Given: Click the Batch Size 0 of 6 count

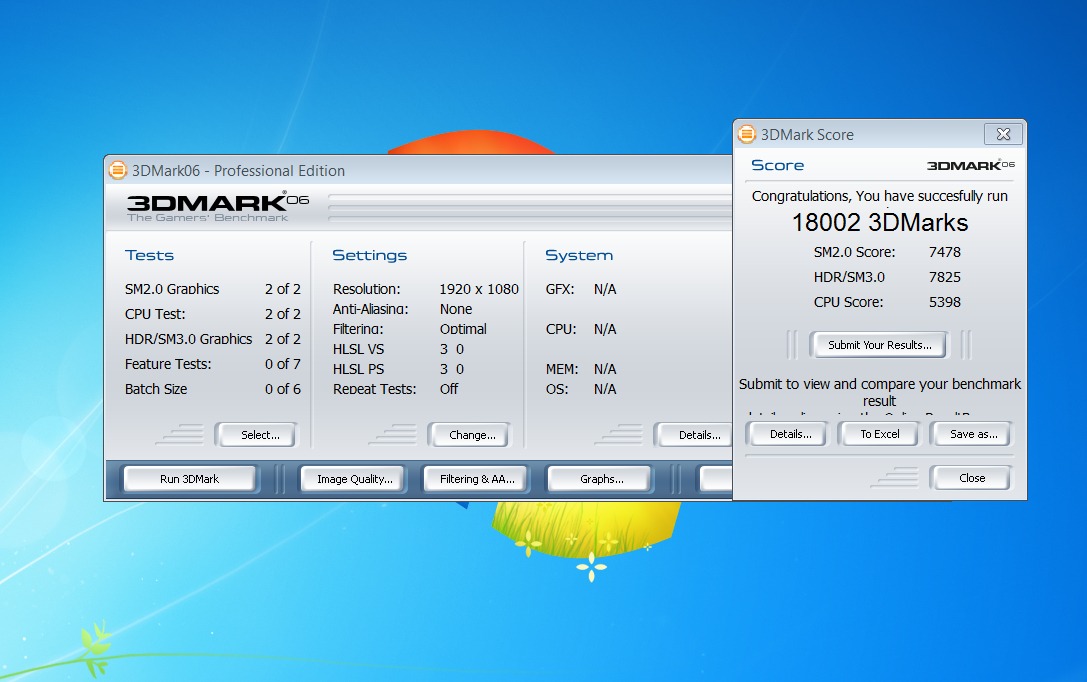Looking at the screenshot, I should point(283,389).
